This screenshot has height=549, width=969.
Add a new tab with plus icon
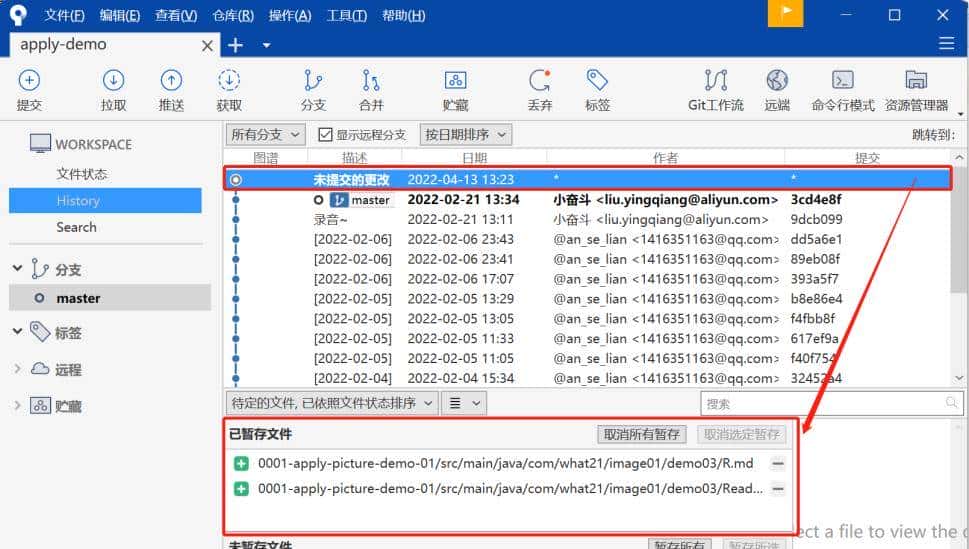[x=235, y=45]
